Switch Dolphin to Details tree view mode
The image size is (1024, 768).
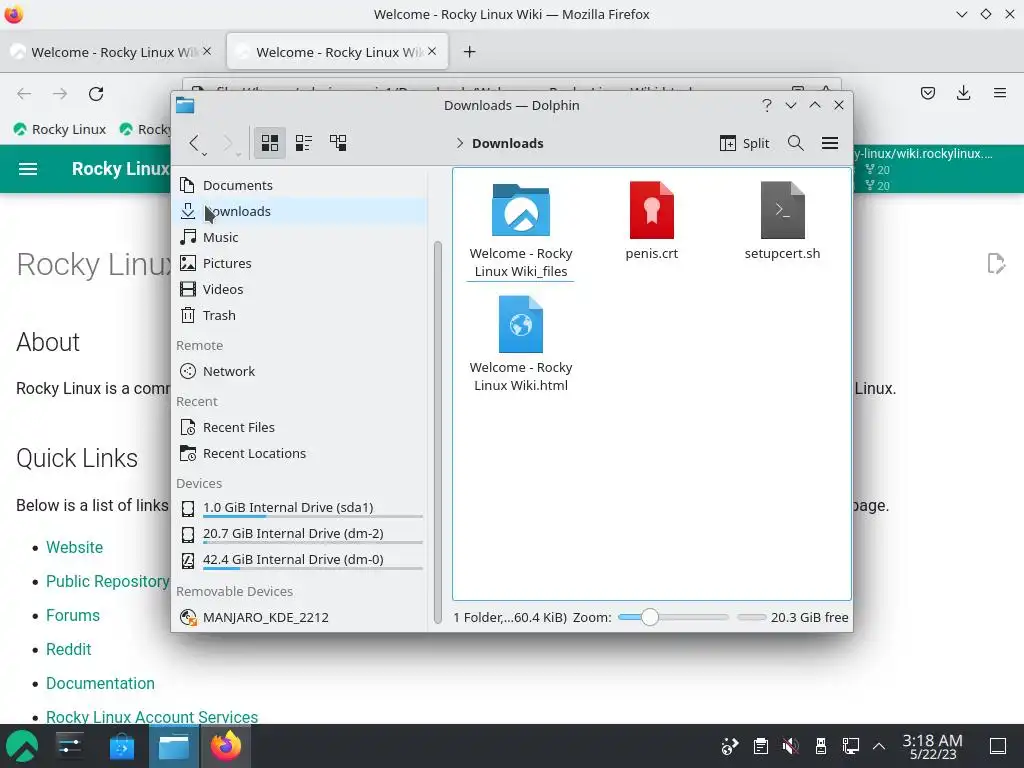pyautogui.click(x=338, y=143)
